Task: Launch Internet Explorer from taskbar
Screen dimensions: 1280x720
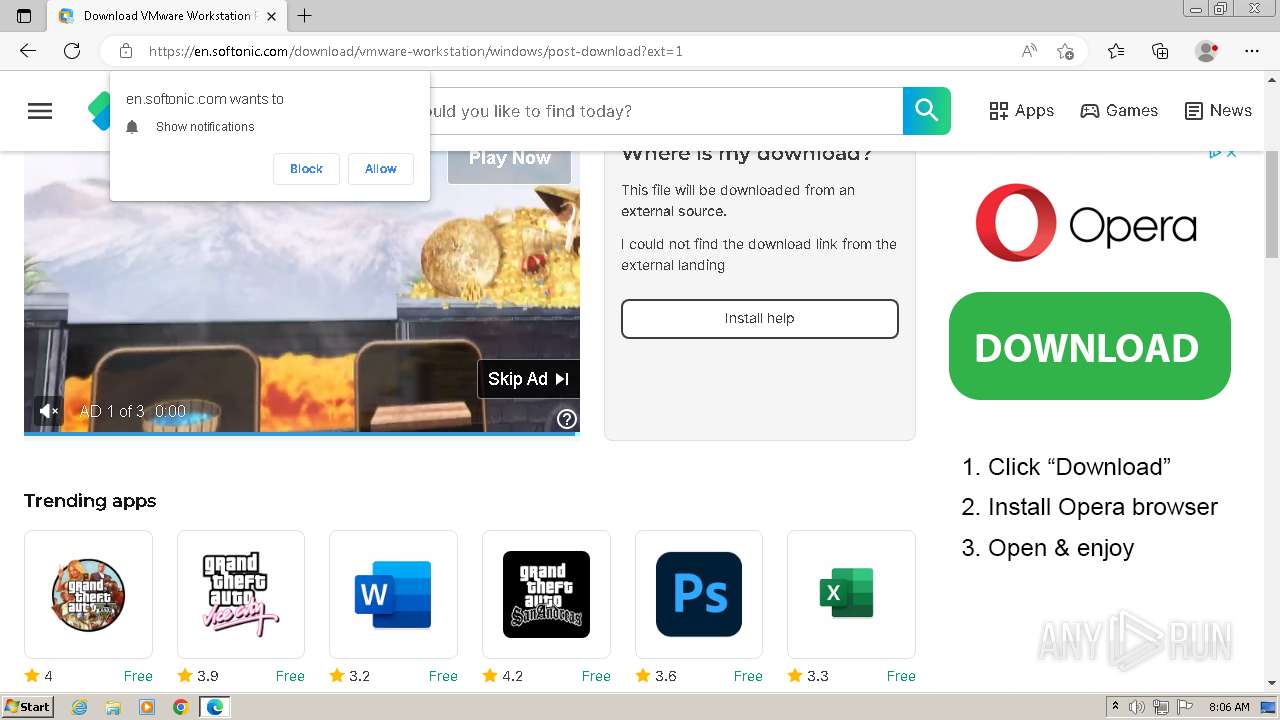Action: click(x=79, y=707)
